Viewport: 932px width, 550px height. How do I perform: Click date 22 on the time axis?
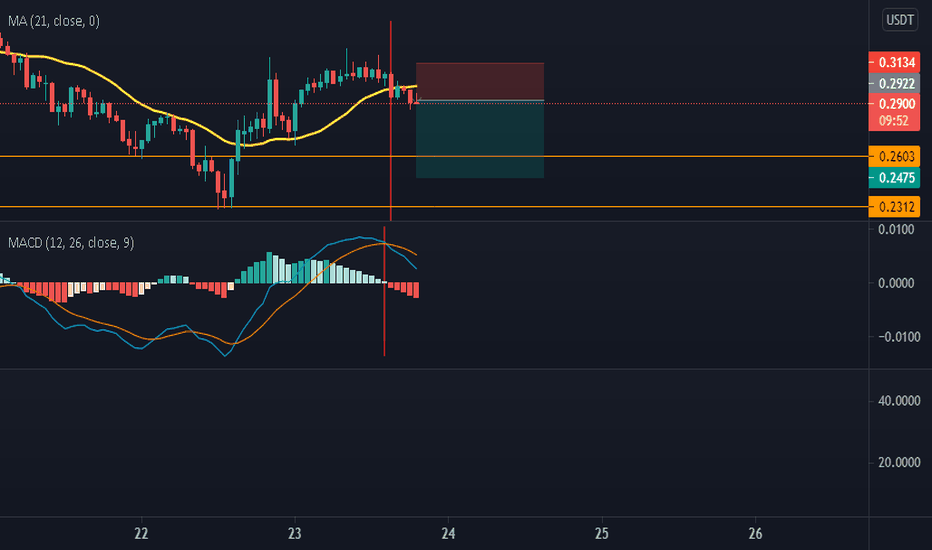pos(141,533)
